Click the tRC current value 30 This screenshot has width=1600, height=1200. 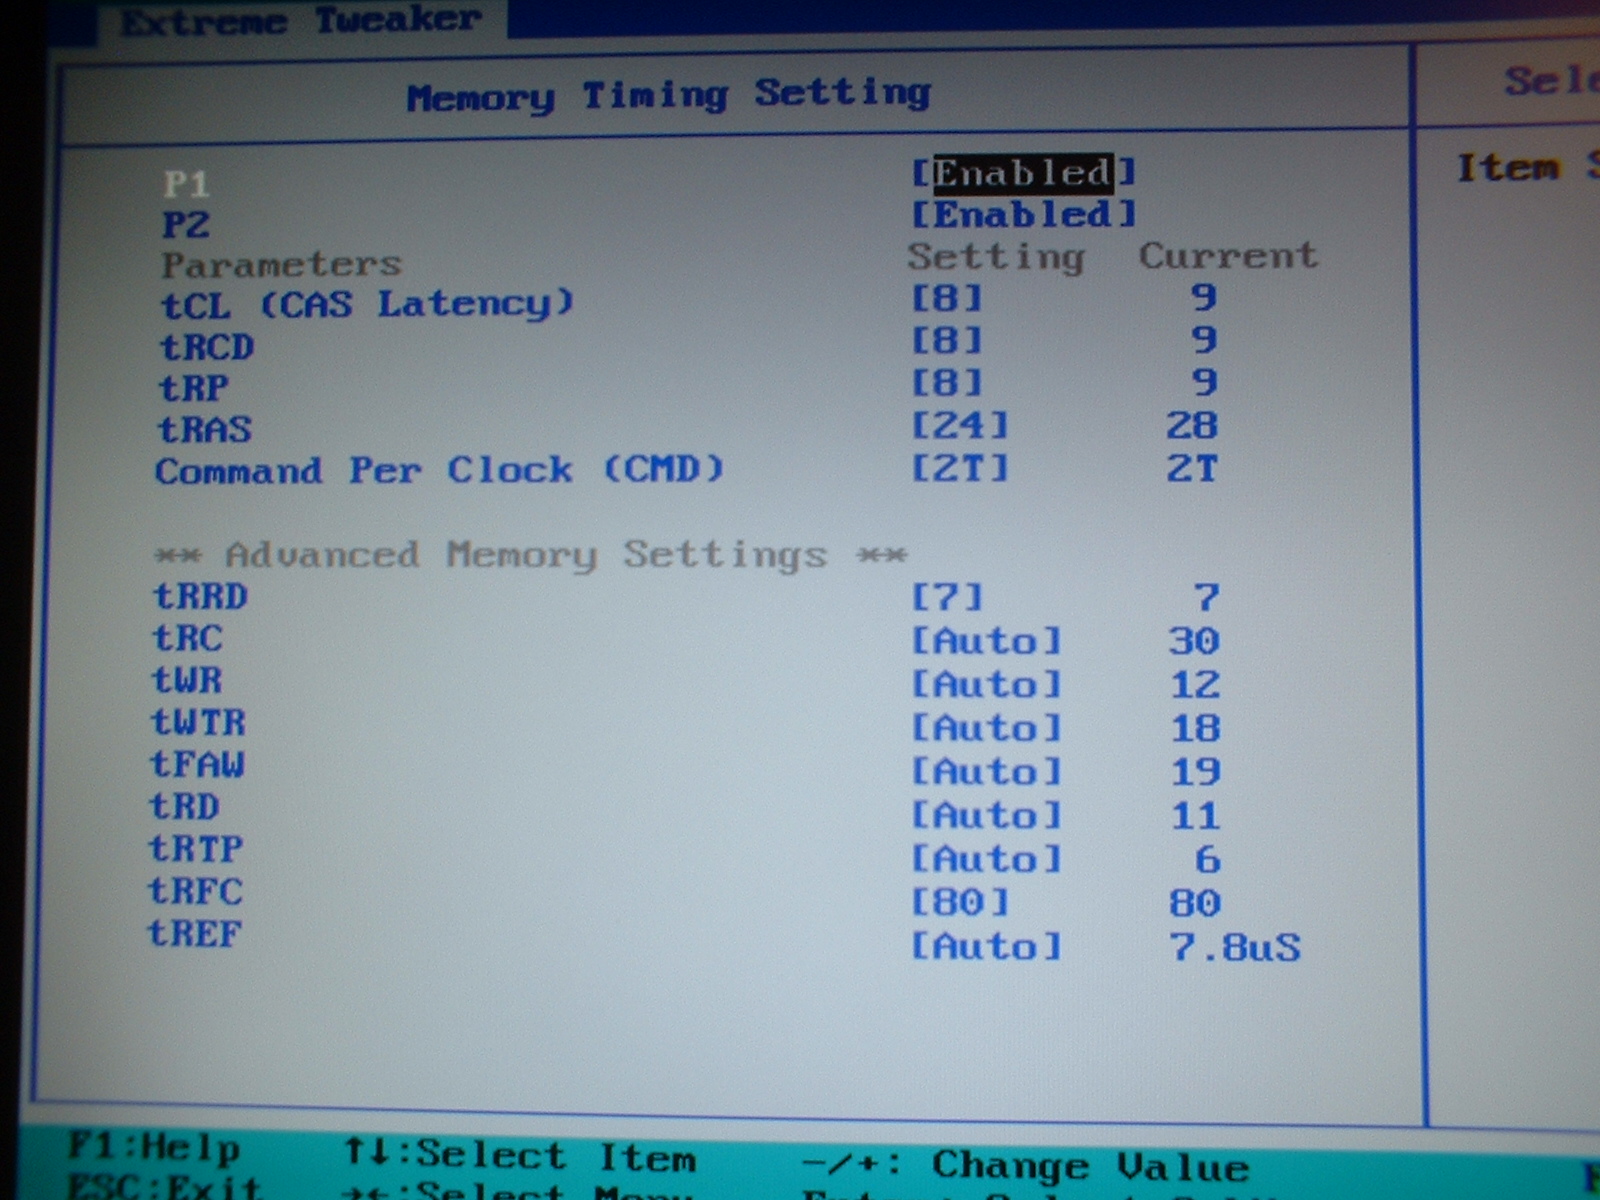(1194, 641)
